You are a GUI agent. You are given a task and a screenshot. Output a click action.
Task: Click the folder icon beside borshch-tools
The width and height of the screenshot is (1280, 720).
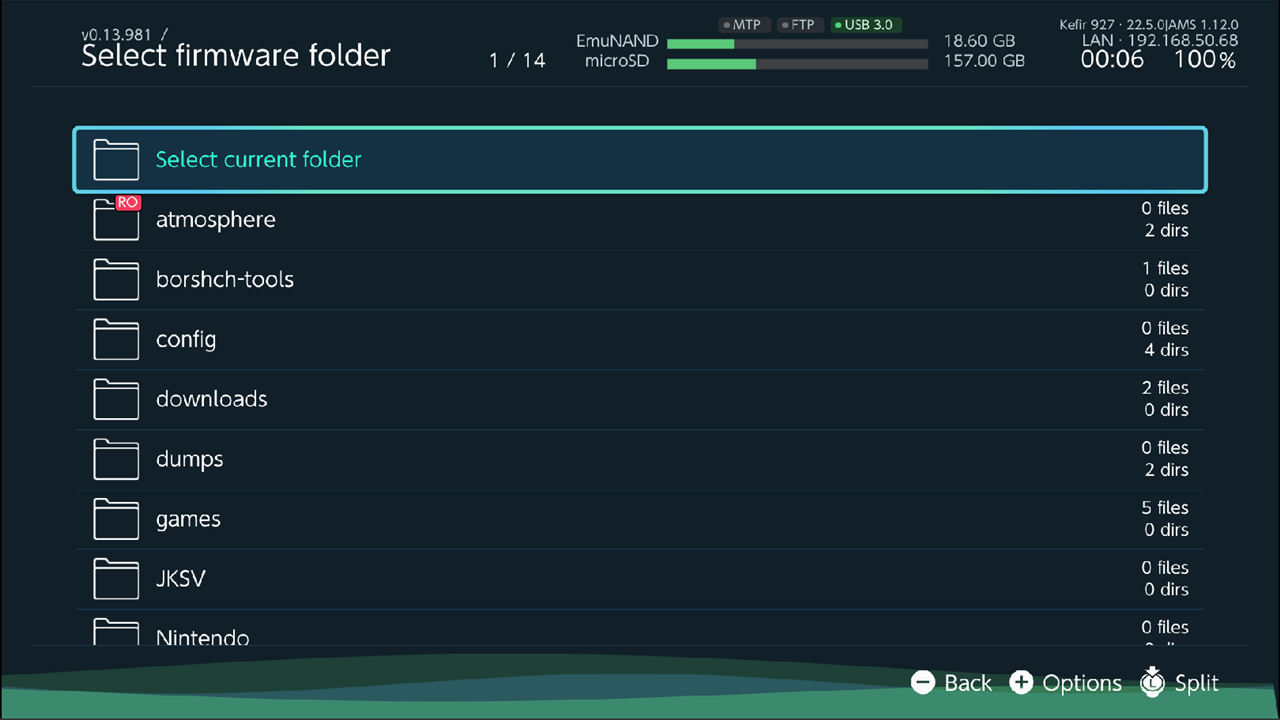coord(116,279)
